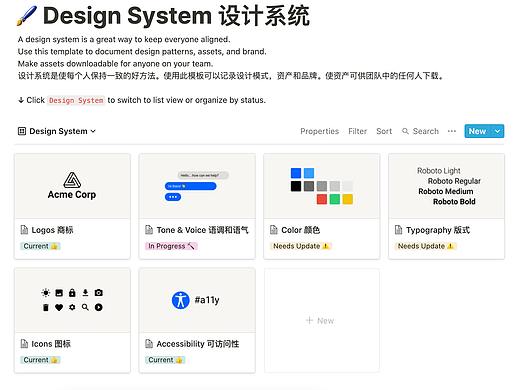The width and height of the screenshot is (520, 390).
Task: Click the download arrow icon in the Icons card
Action: click(85, 293)
